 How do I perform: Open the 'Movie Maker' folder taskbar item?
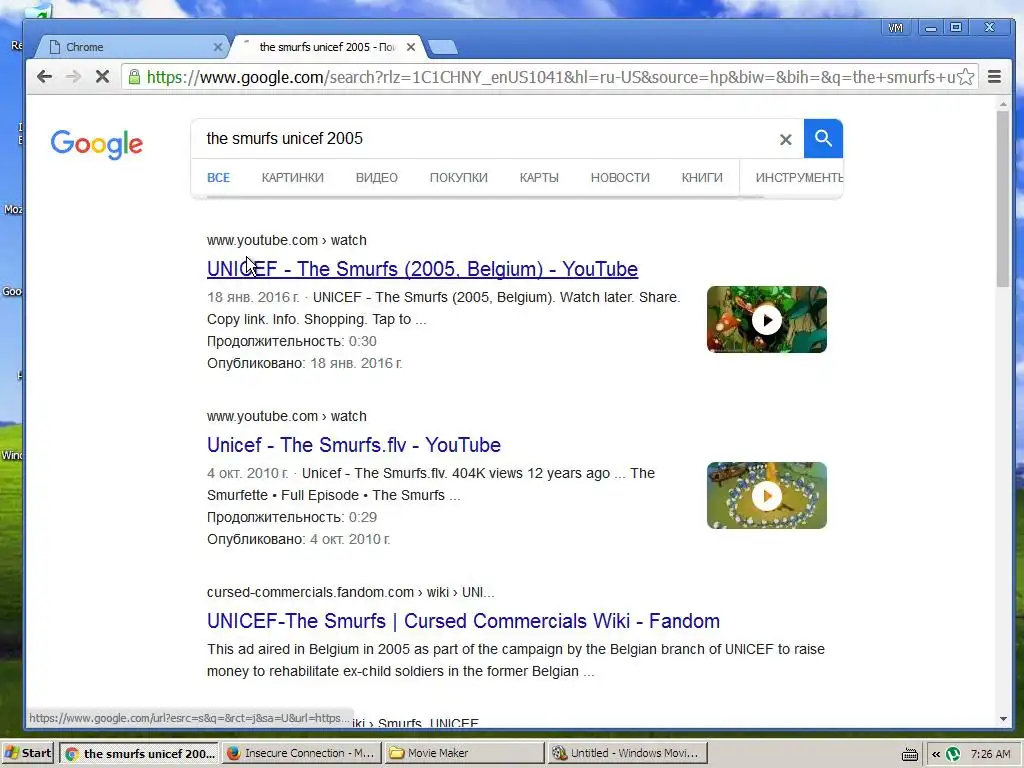pyautogui.click(x=464, y=753)
